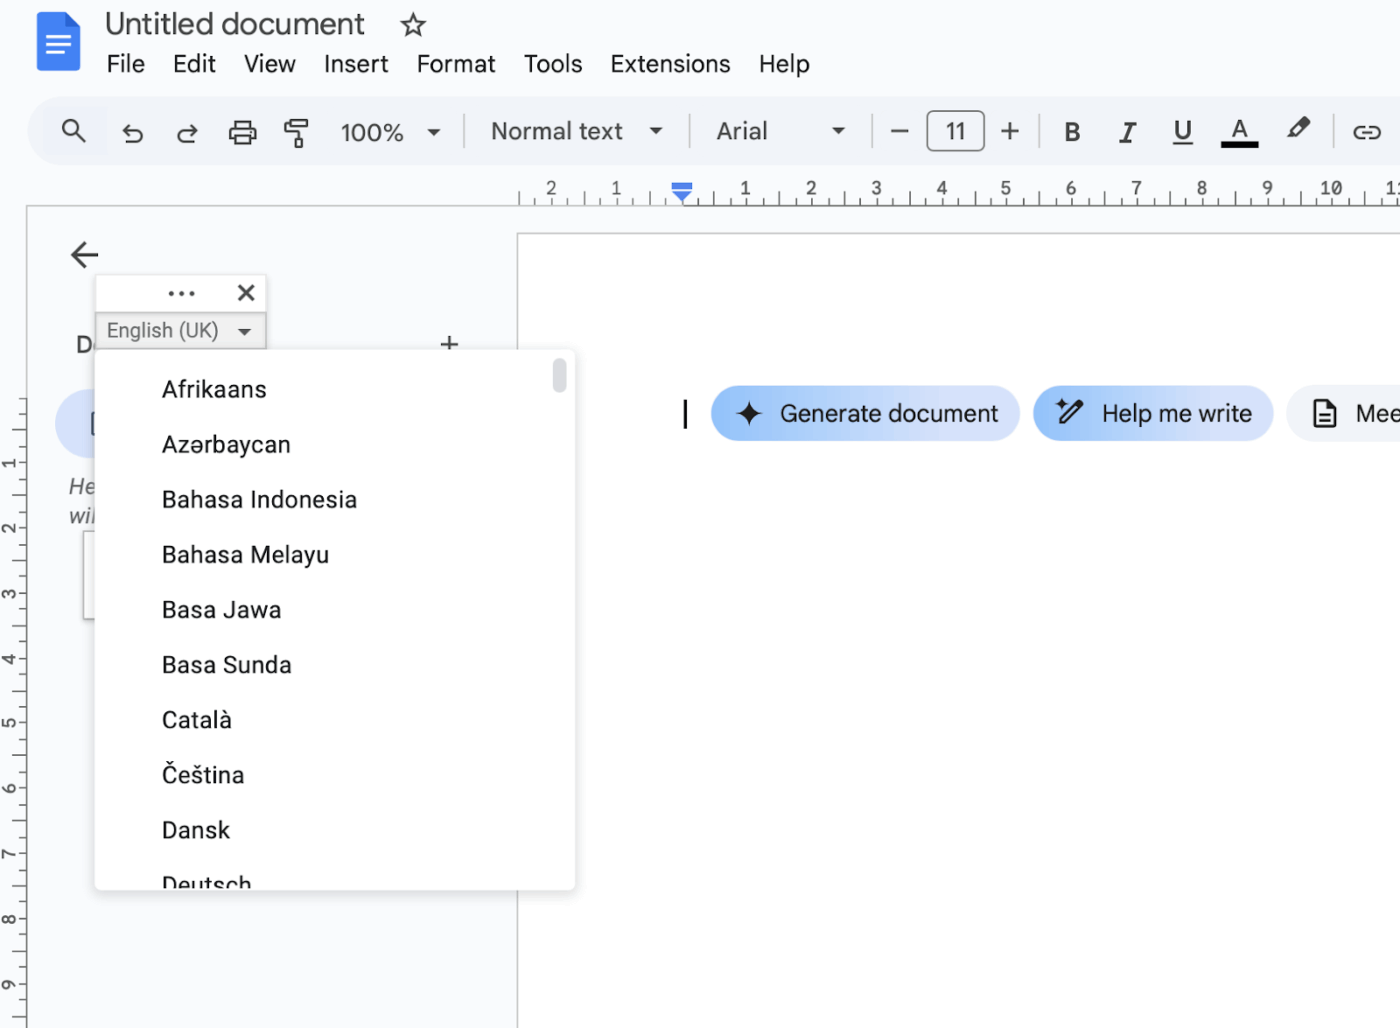1400x1028 pixels.
Task: Toggle italic formatting
Action: [x=1127, y=131]
